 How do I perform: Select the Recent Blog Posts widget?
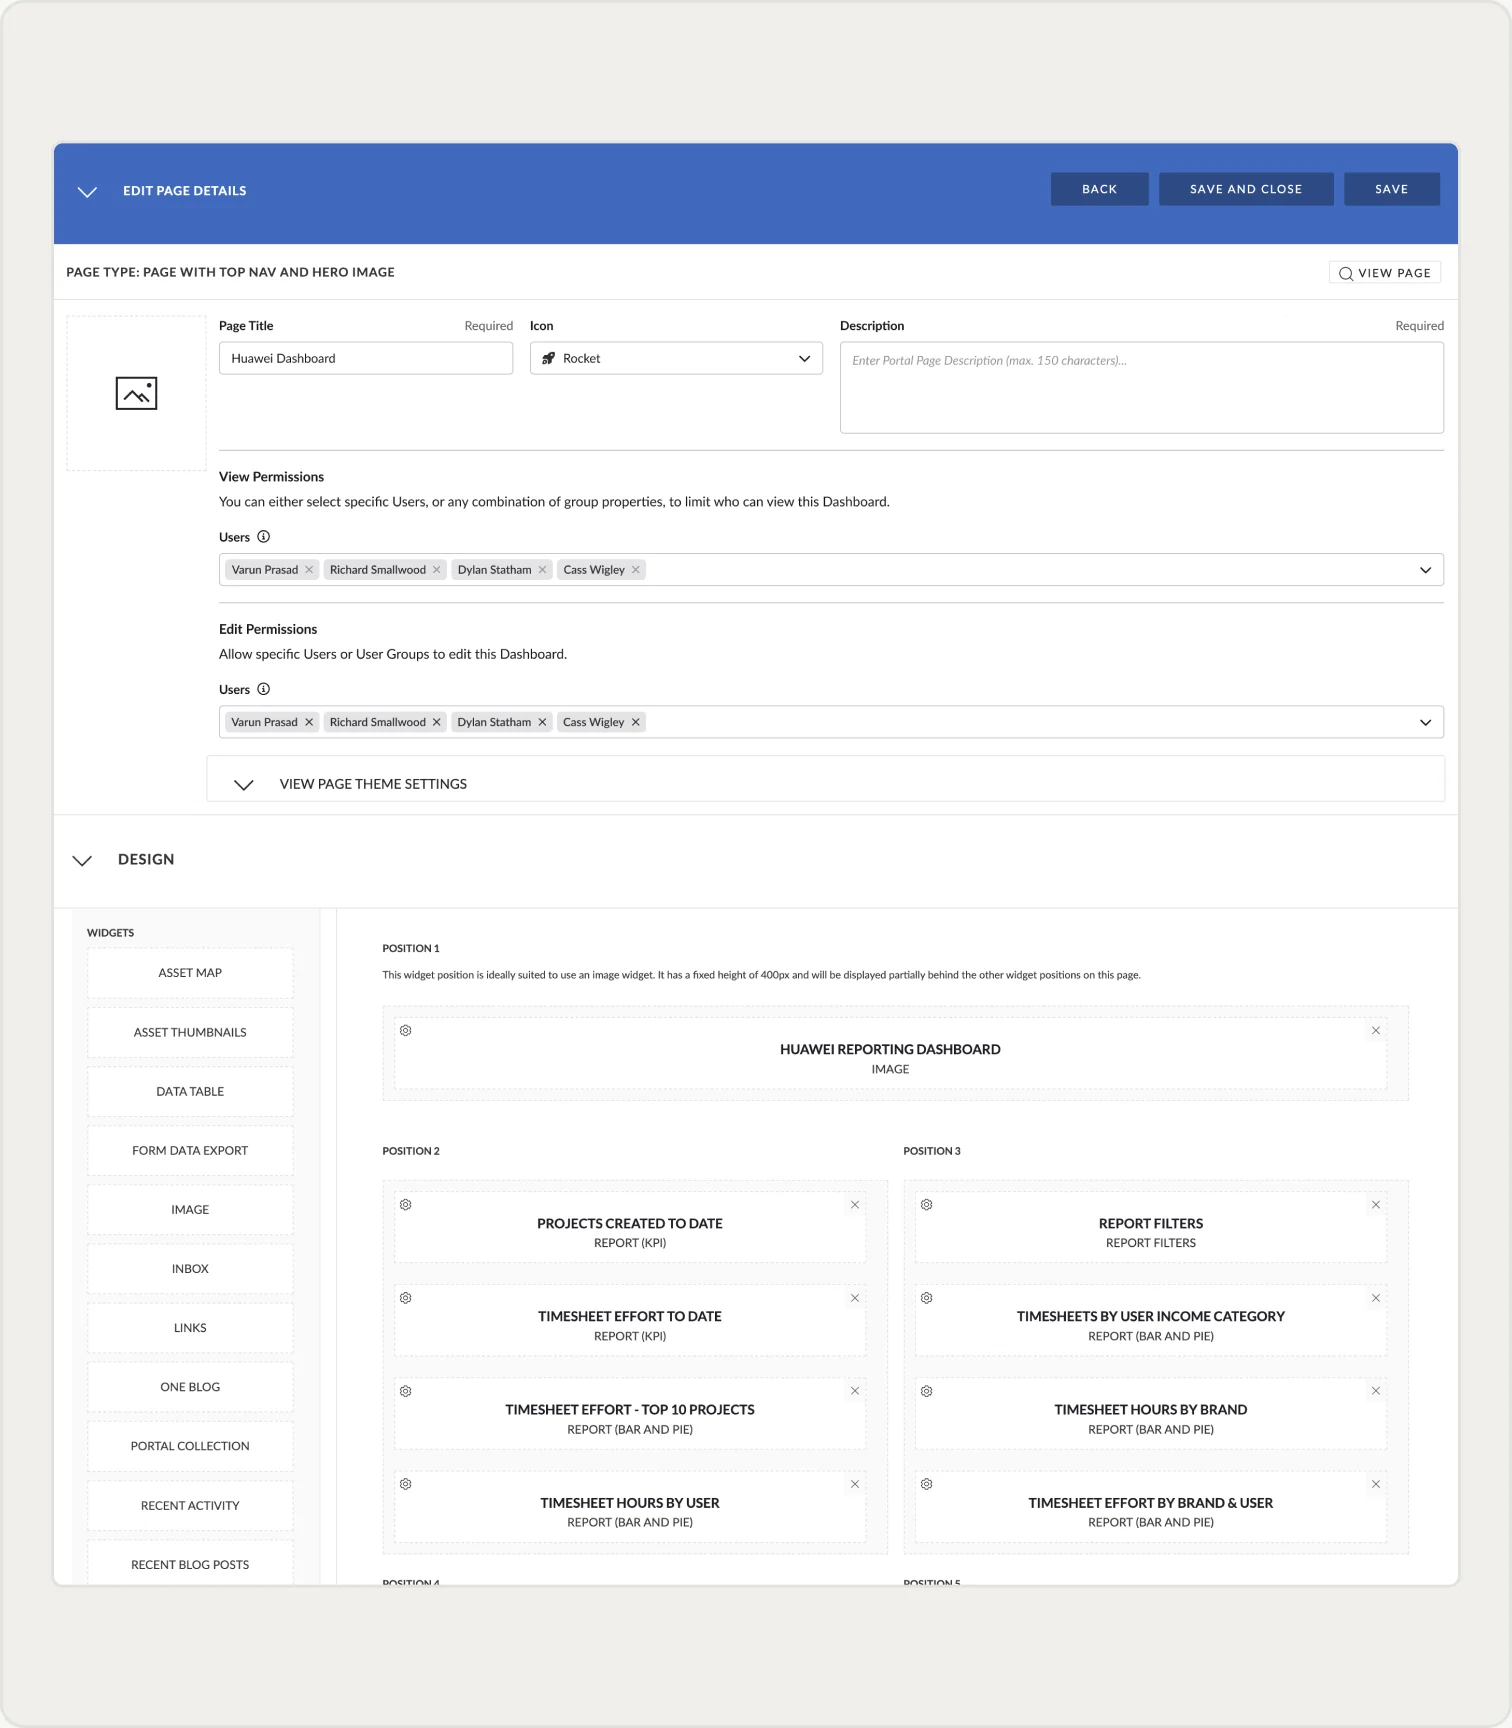pos(190,1563)
